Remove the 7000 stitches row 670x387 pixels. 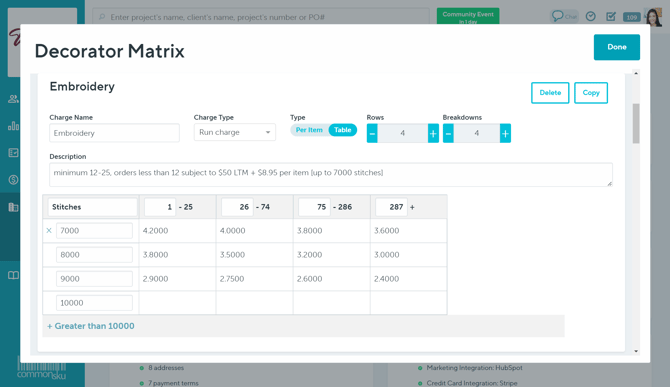(49, 231)
